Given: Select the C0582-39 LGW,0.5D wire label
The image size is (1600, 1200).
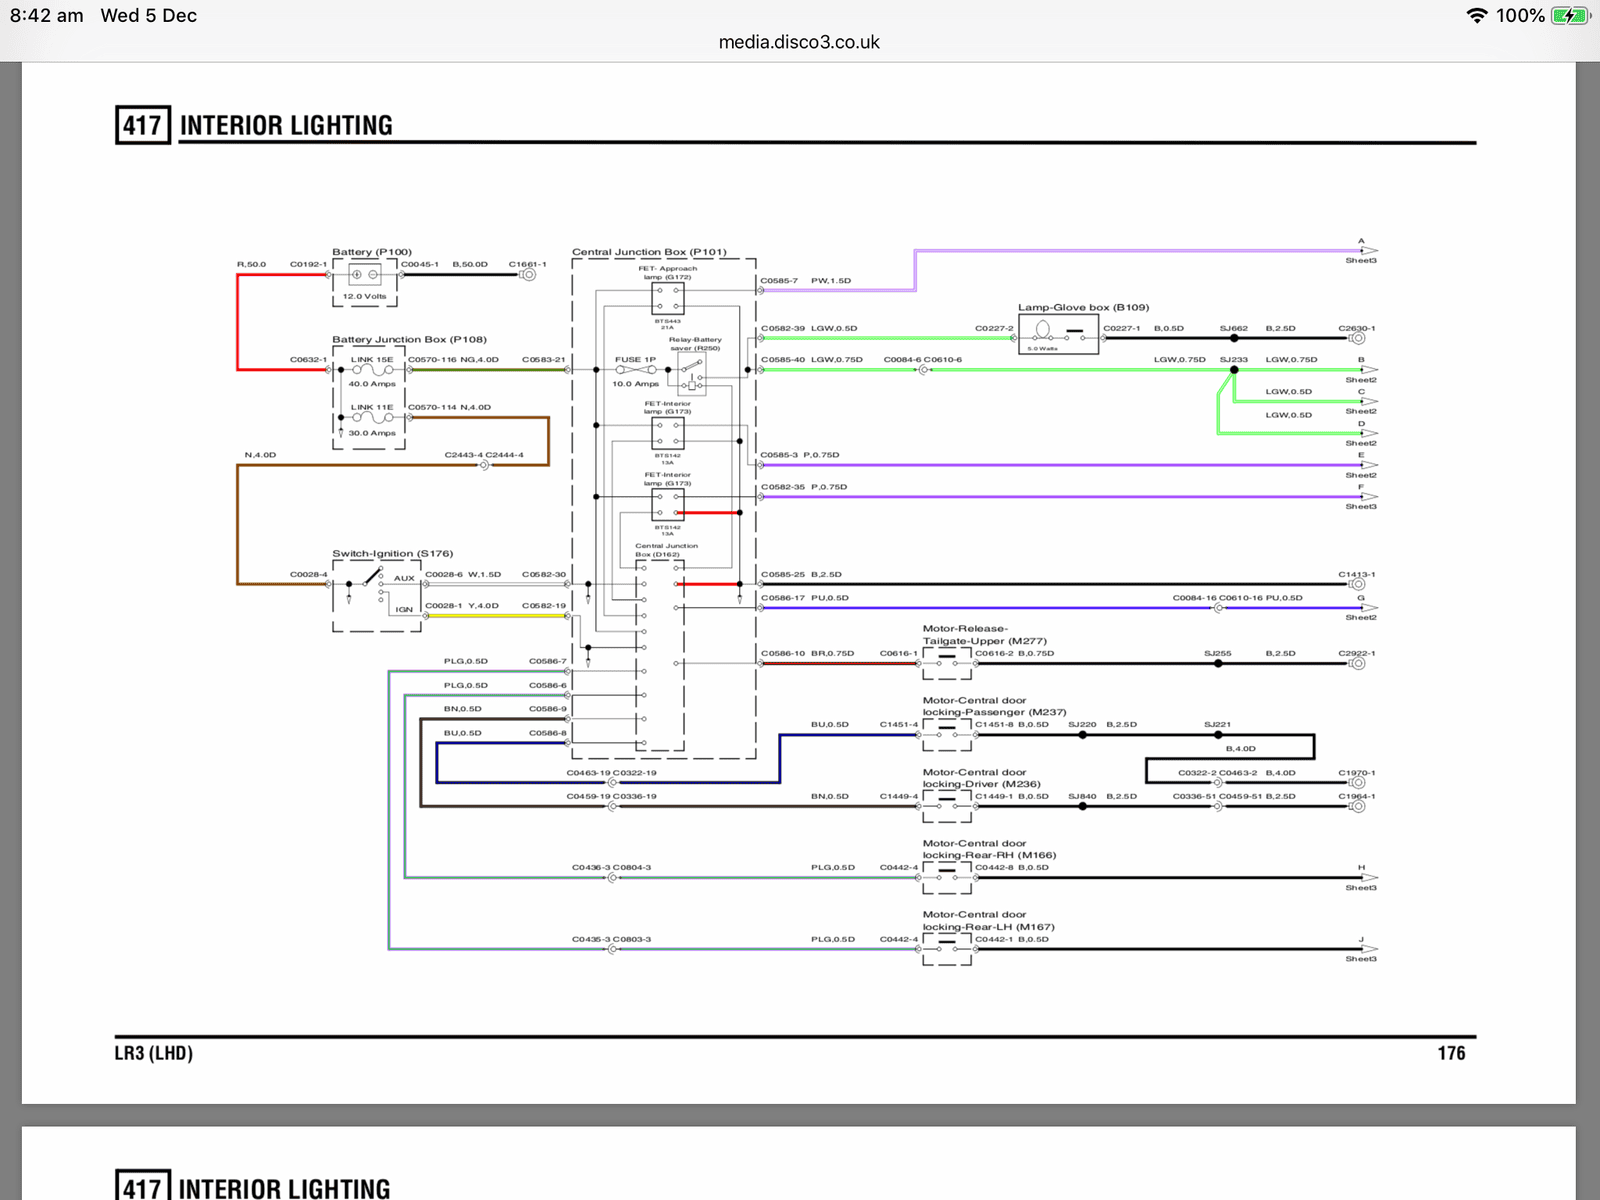Looking at the screenshot, I should coord(809,328).
